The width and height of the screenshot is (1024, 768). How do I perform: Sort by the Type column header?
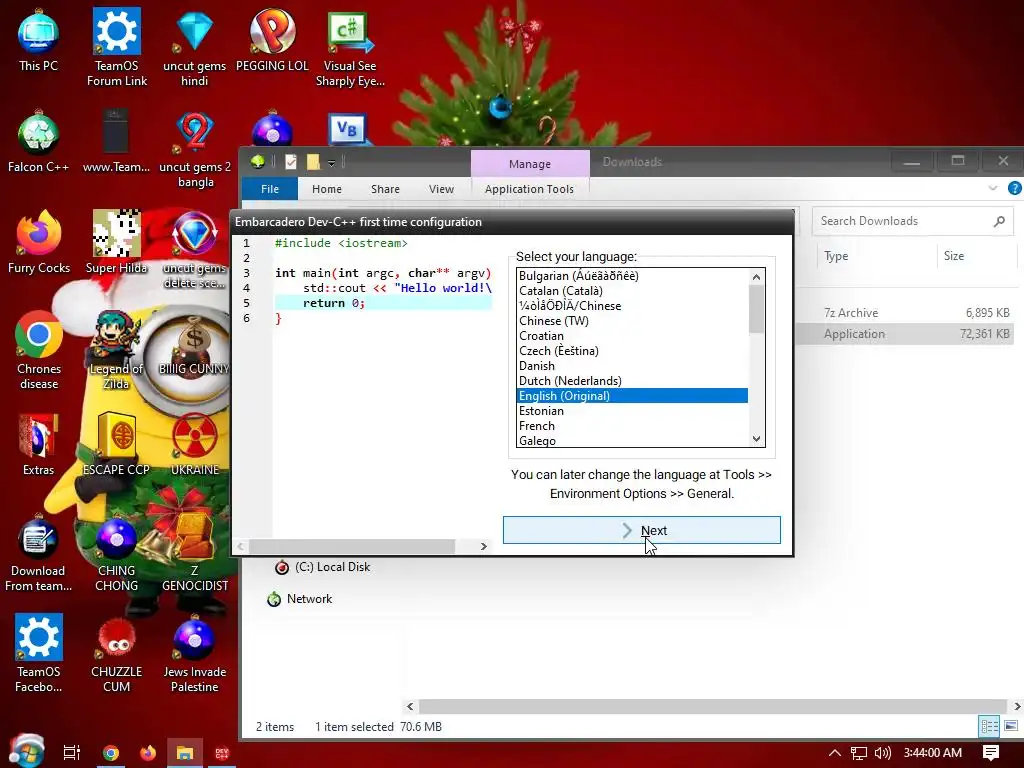(x=836, y=256)
